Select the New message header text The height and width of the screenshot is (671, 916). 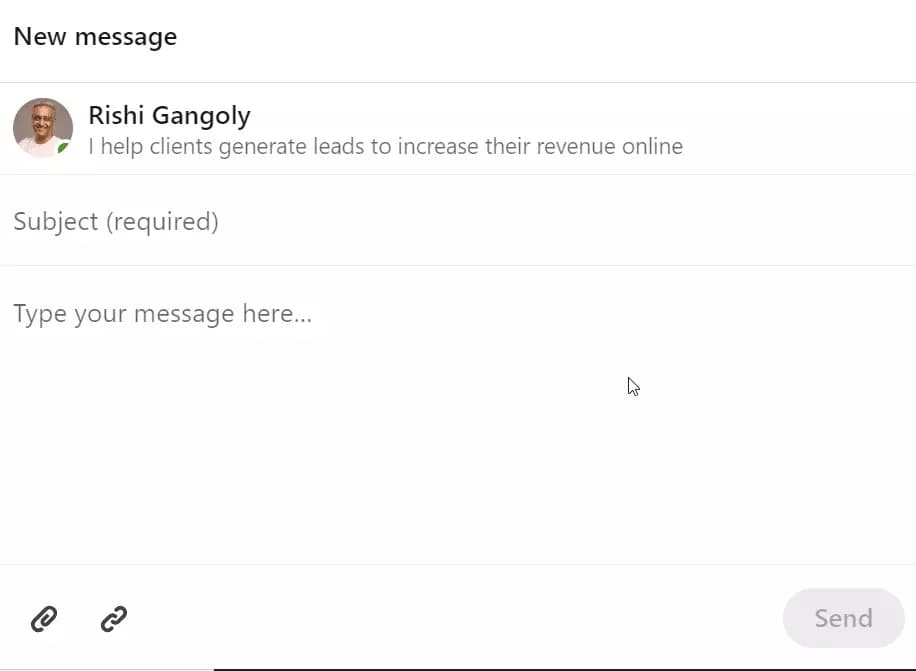pos(95,36)
